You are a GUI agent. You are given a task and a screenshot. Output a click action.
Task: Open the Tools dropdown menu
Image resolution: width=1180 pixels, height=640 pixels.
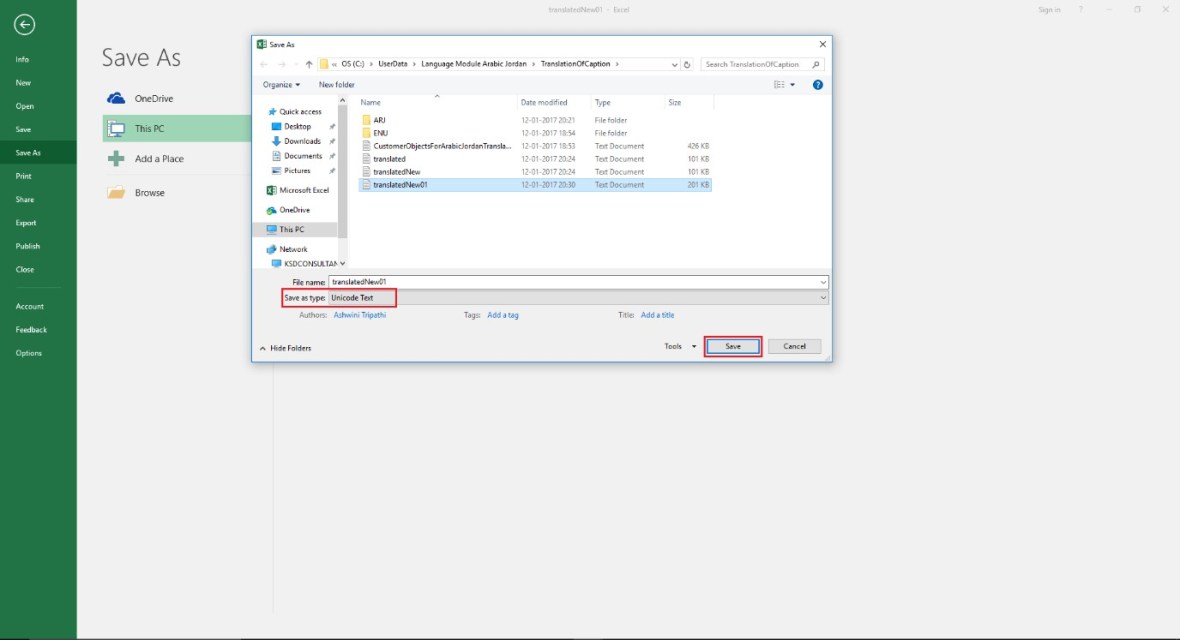click(x=680, y=347)
